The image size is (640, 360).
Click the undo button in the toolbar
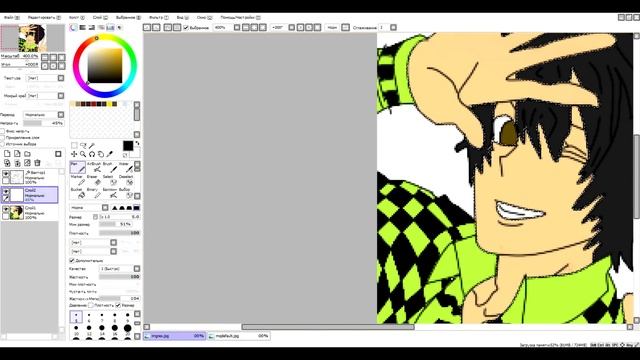click(147, 28)
